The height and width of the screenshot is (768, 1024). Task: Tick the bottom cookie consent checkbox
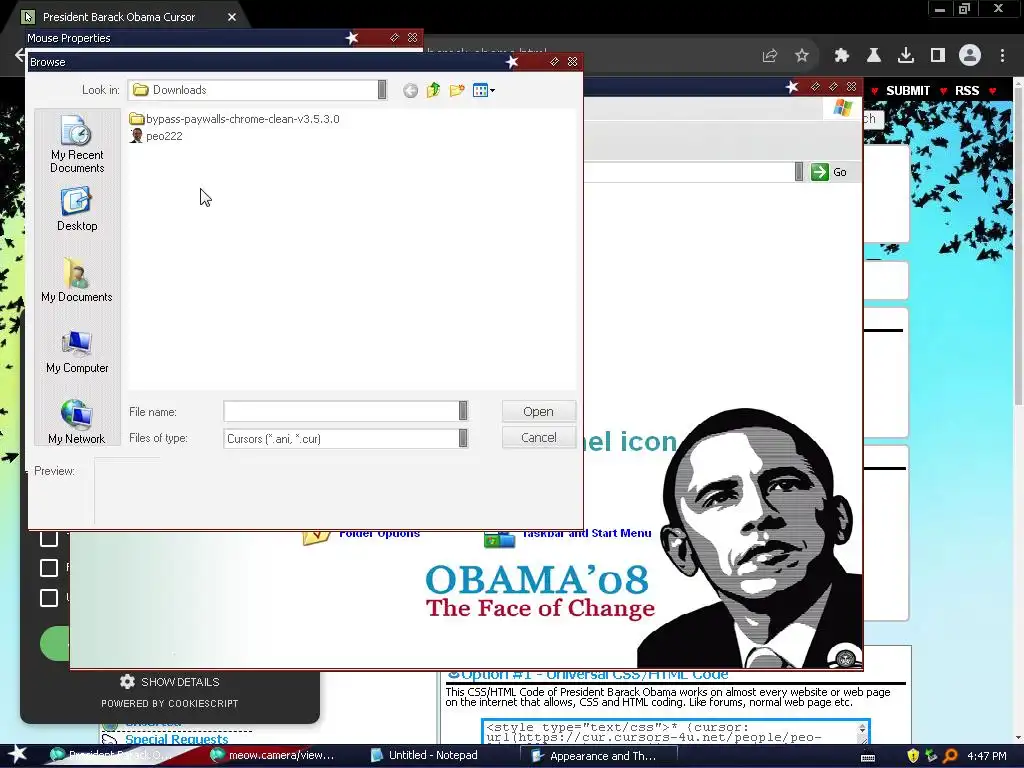(x=49, y=598)
